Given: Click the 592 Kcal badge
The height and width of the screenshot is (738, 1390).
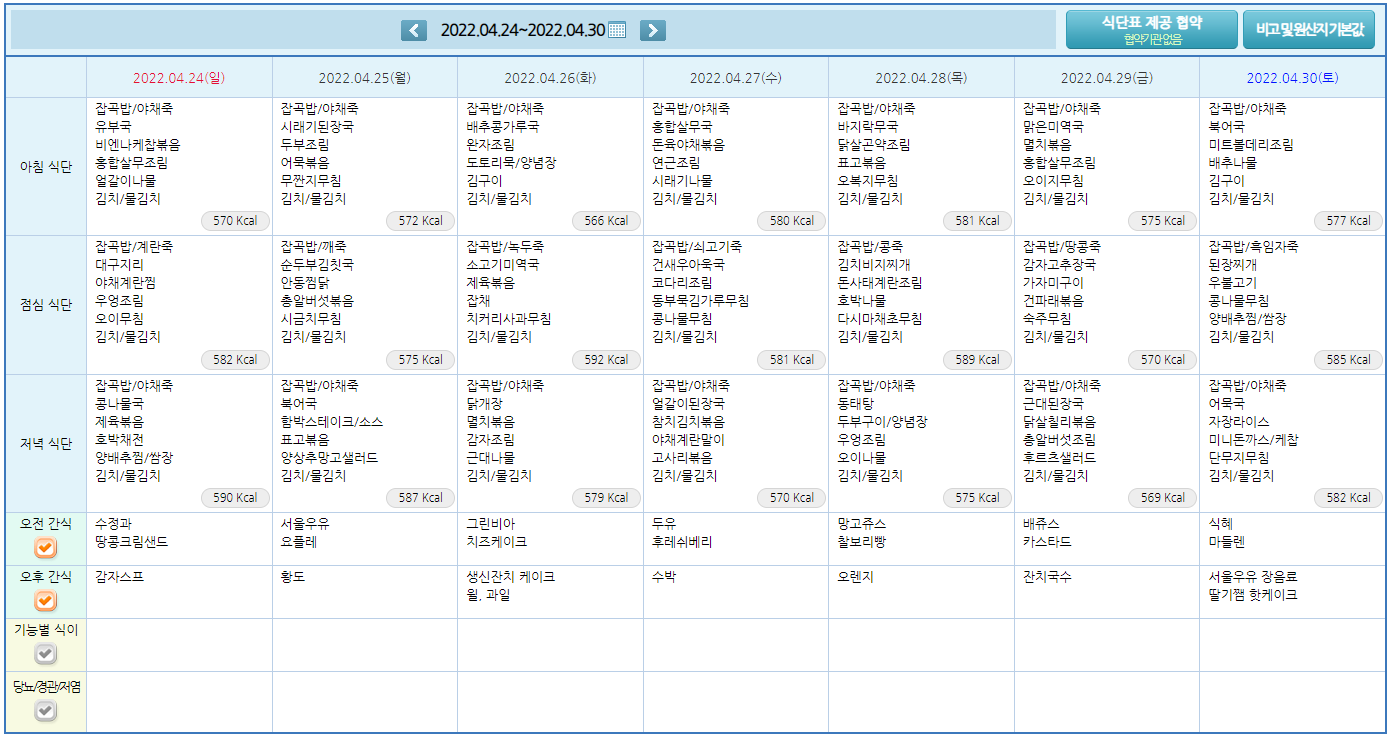Looking at the screenshot, I should 607,359.
